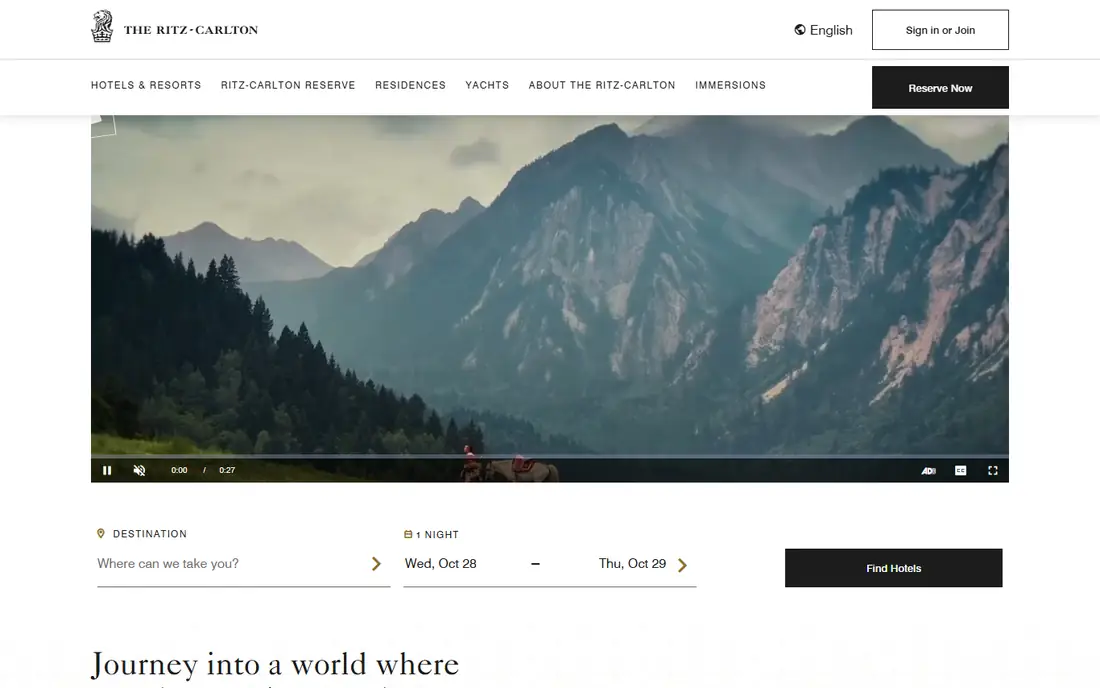
Task: Open About The Ritz-Carlton menu
Action: (x=602, y=85)
